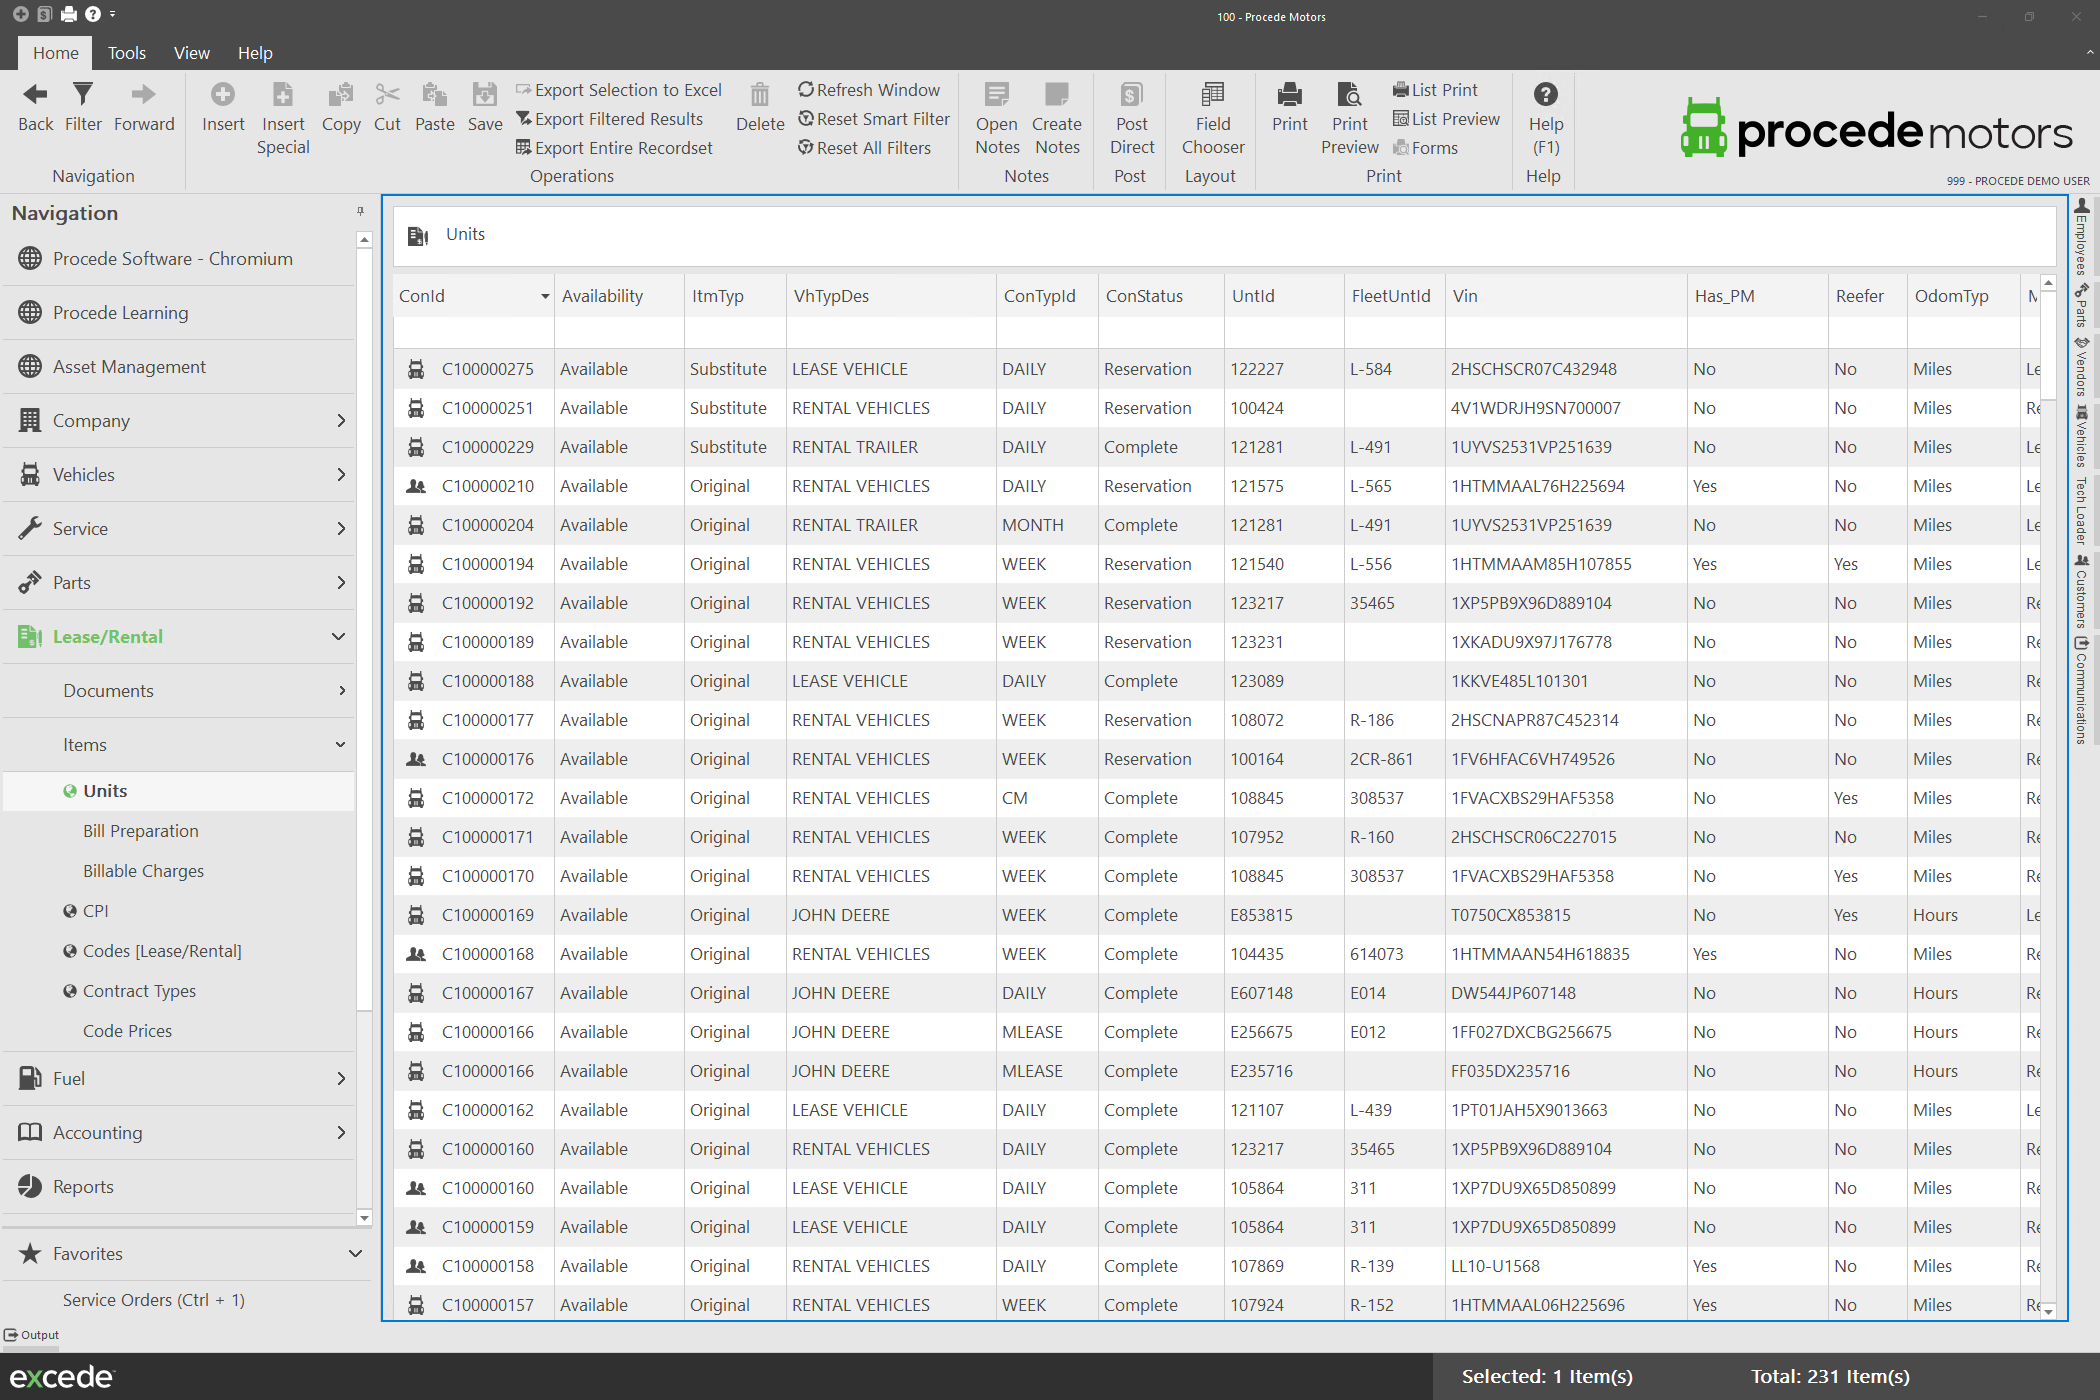Click the Post Direct icon
Screen dimensions: 2100x1400
click(x=1131, y=96)
